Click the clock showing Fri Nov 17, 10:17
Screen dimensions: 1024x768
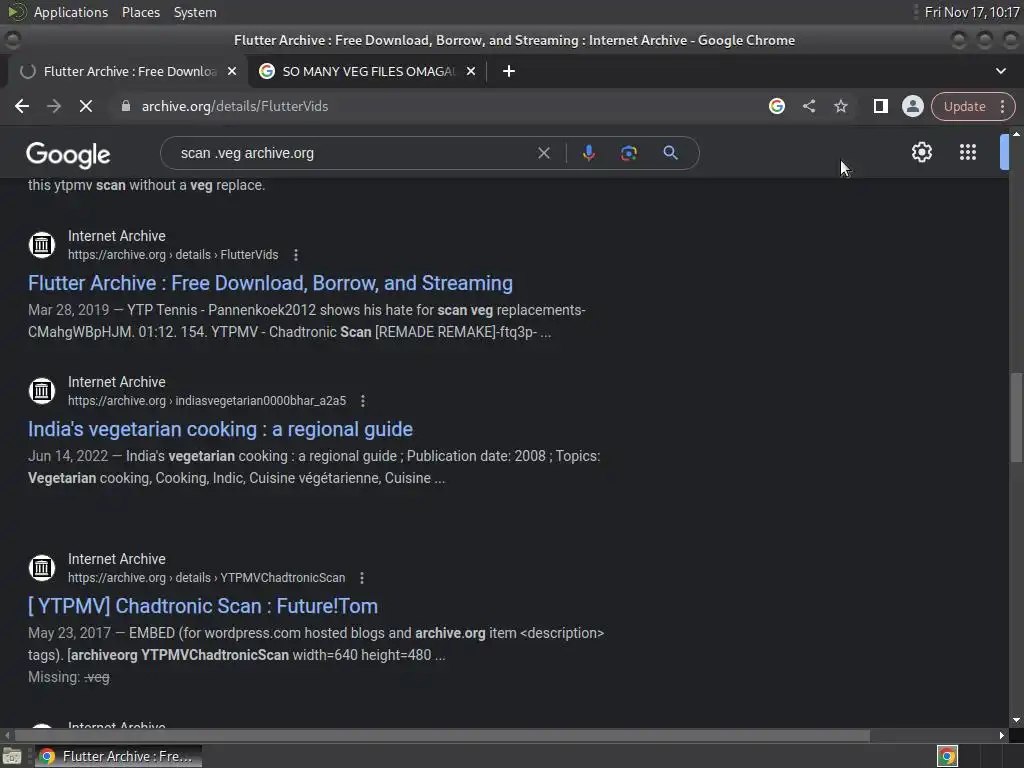tap(972, 12)
